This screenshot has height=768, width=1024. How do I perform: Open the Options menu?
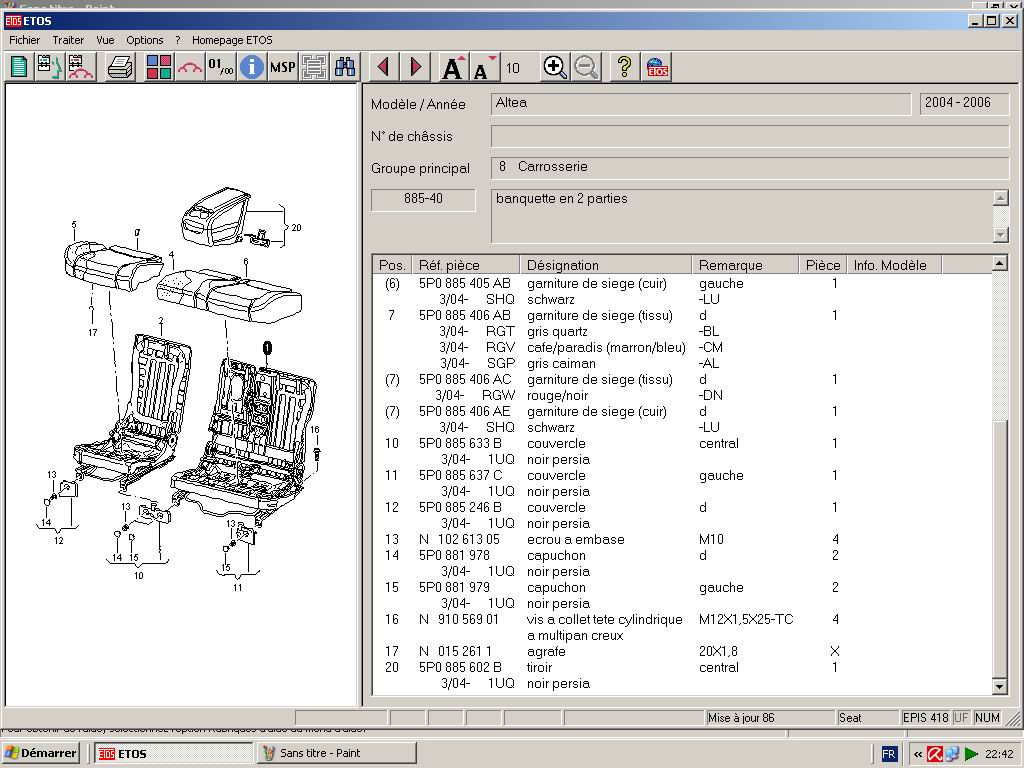tap(145, 40)
